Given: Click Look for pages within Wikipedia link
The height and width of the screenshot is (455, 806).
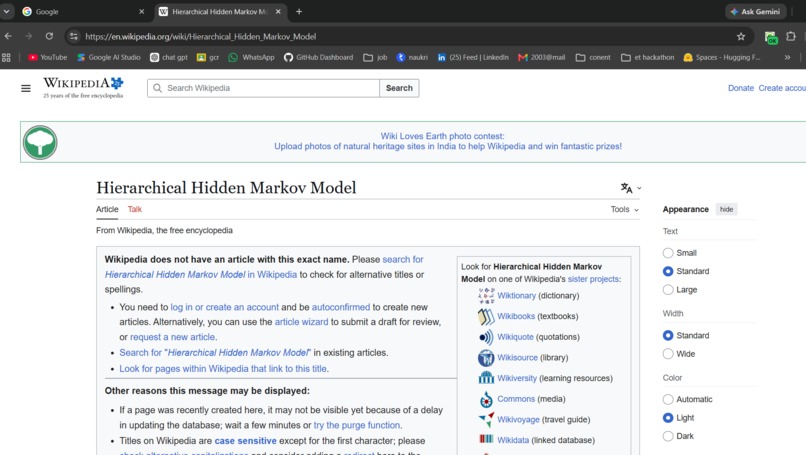Looking at the screenshot, I should (223, 369).
